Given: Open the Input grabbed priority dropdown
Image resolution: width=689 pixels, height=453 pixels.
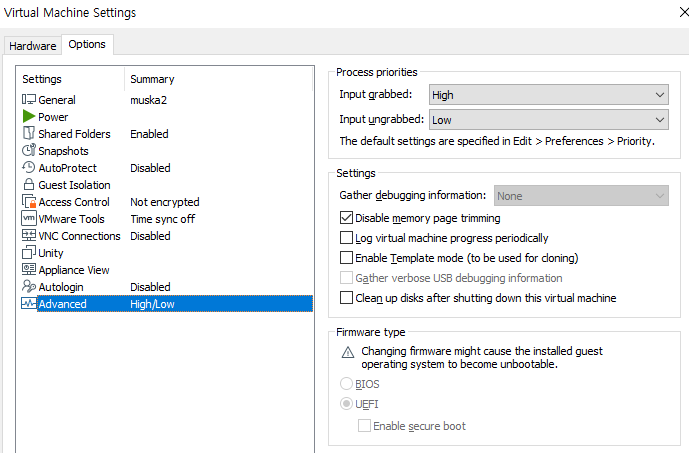Looking at the screenshot, I should (548, 94).
